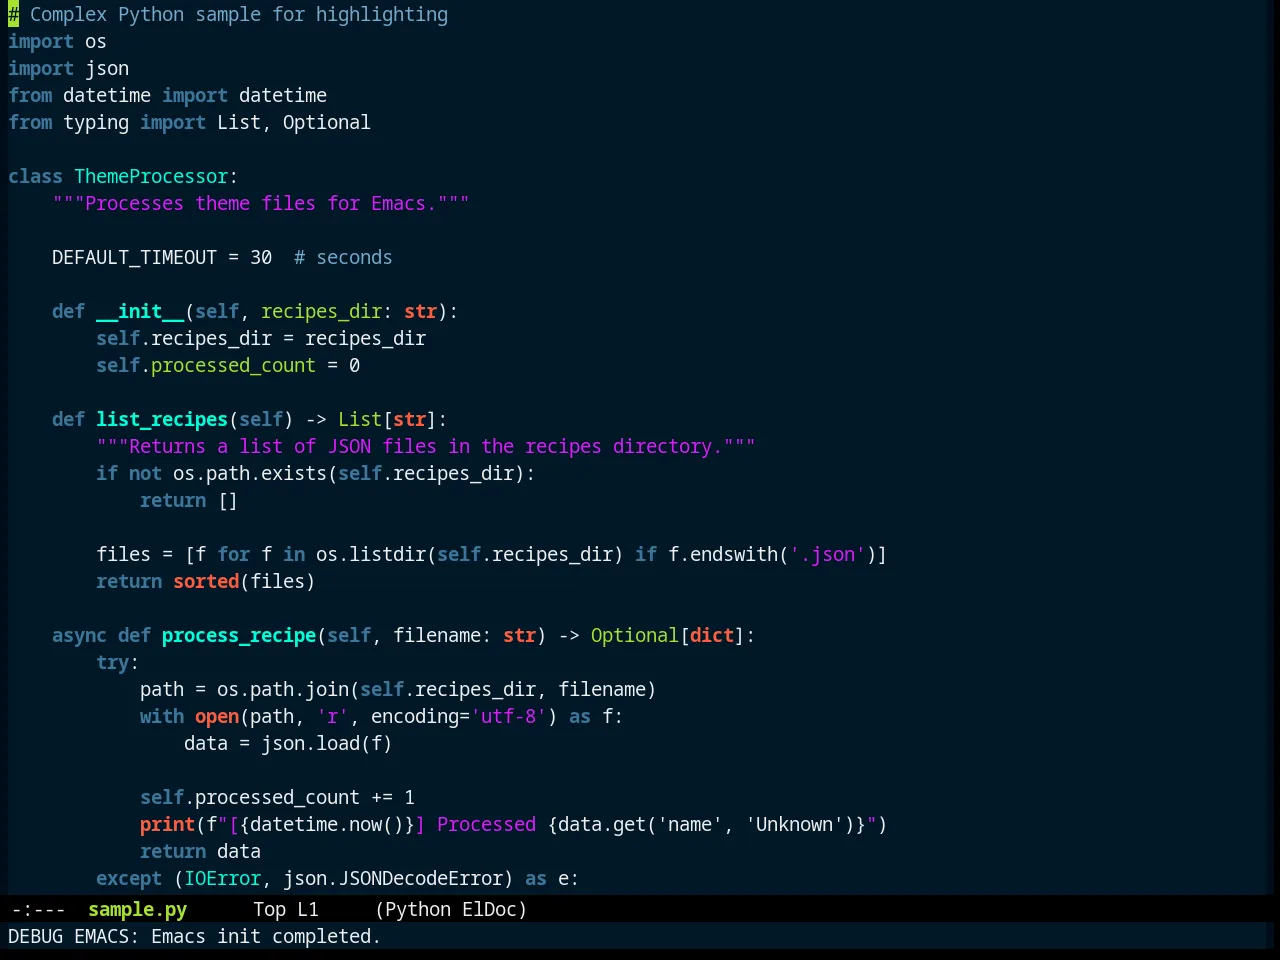Viewport: 1280px width, 960px height.
Task: Click the '# seconds' comment
Action: 343,257
